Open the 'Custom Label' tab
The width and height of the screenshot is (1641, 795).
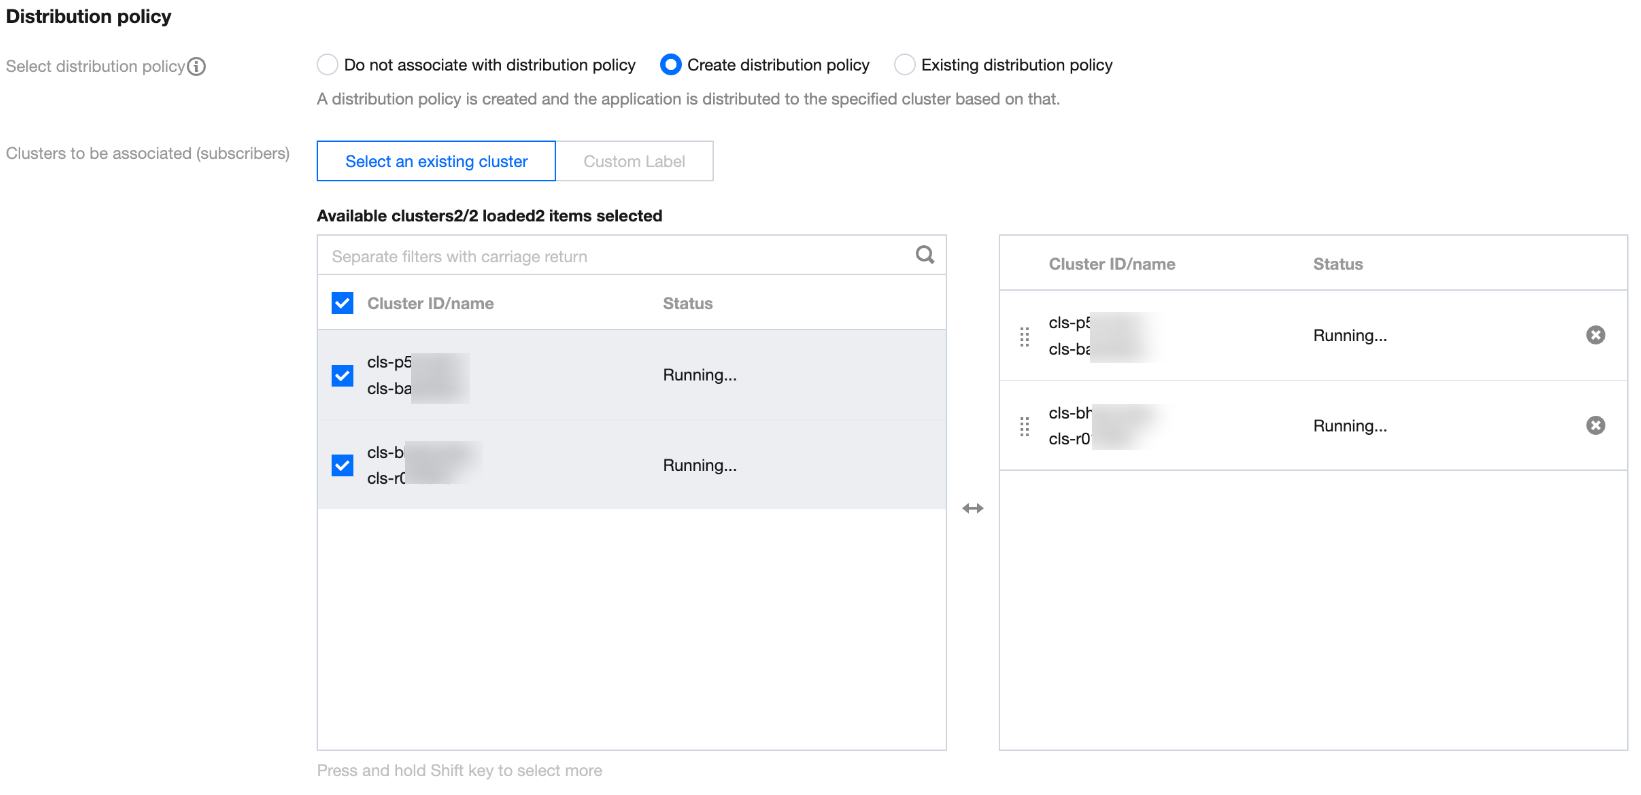click(634, 161)
